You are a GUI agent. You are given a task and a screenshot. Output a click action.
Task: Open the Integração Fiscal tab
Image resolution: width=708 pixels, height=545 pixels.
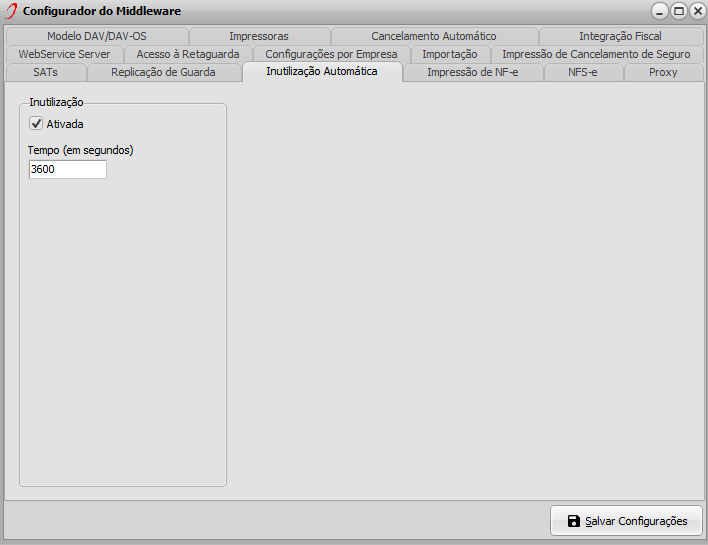click(619, 36)
